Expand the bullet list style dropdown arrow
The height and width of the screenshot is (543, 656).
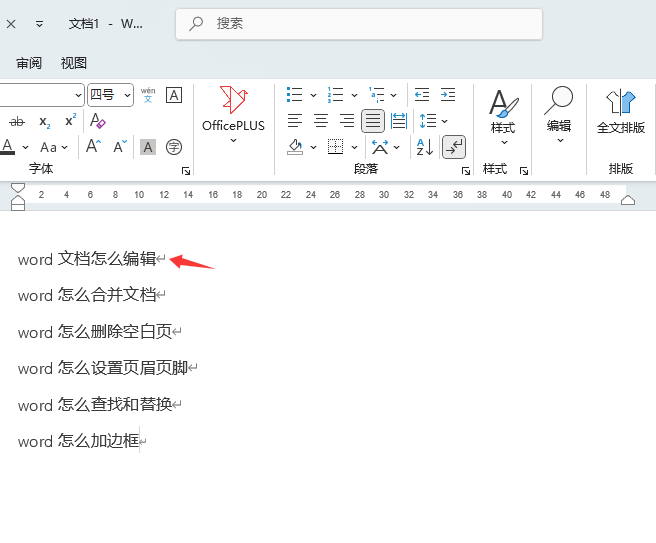(x=313, y=95)
